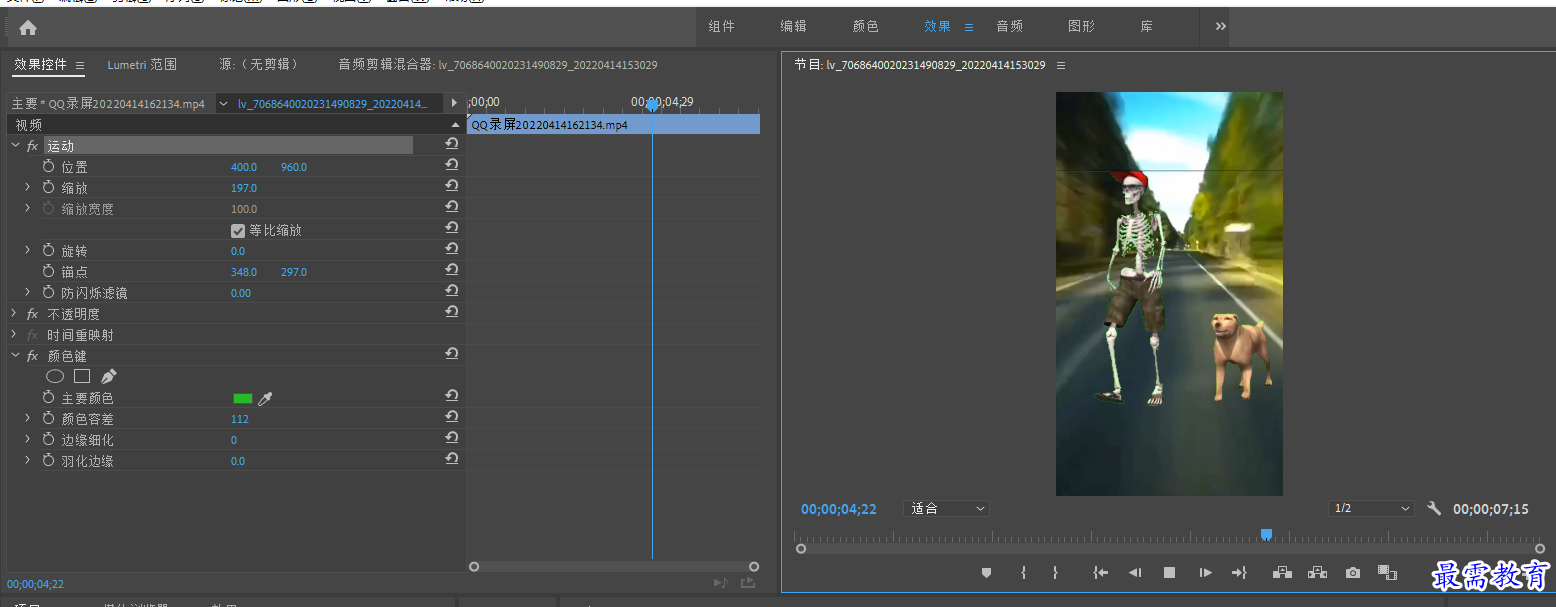Image resolution: width=1556 pixels, height=607 pixels.
Task: Reset the 位置 parameter
Action: coord(452,166)
